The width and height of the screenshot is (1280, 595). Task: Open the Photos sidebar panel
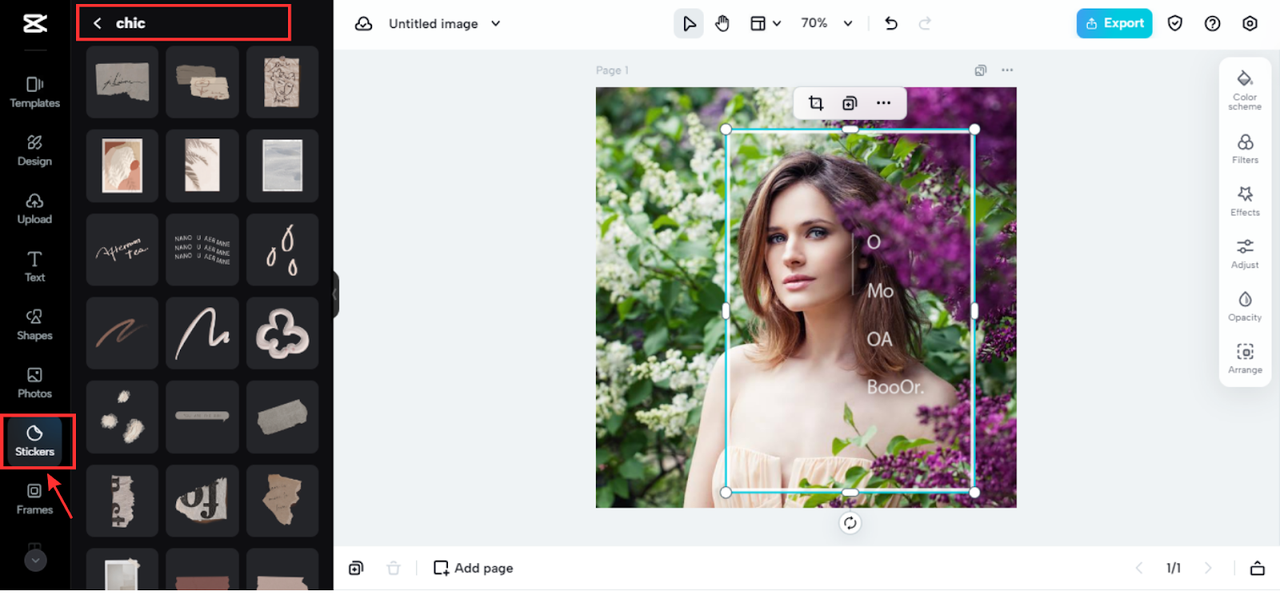[35, 382]
